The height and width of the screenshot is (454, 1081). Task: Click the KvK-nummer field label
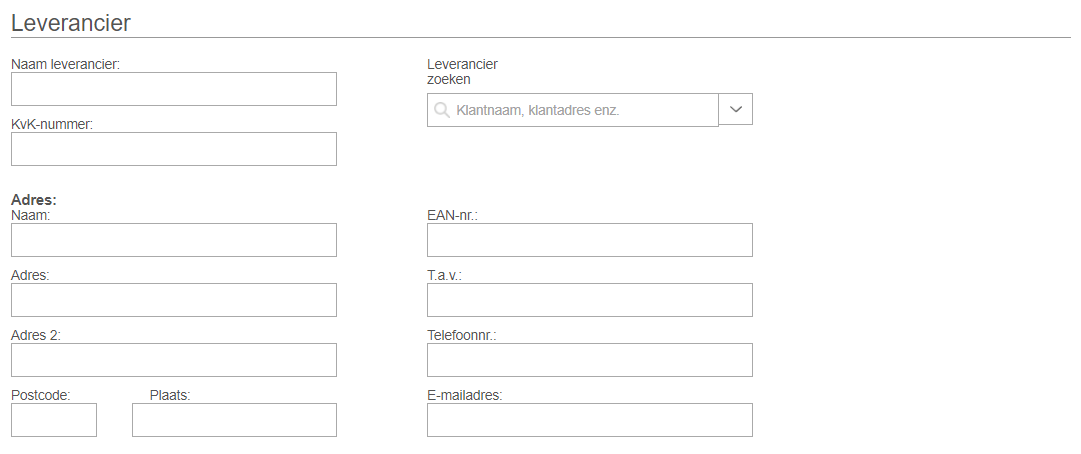[x=52, y=125]
